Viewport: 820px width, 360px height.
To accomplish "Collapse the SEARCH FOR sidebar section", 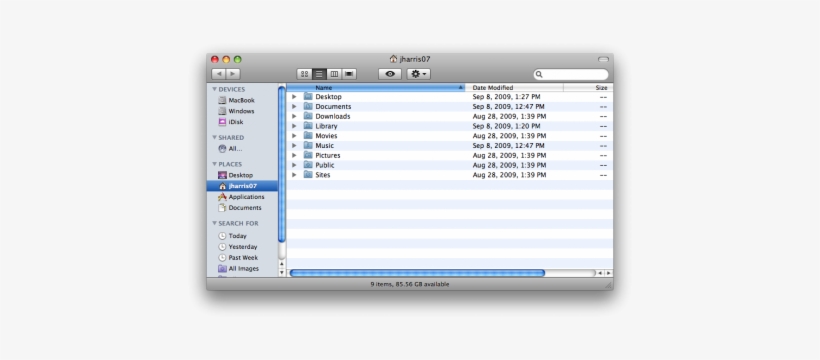I will click(x=214, y=223).
